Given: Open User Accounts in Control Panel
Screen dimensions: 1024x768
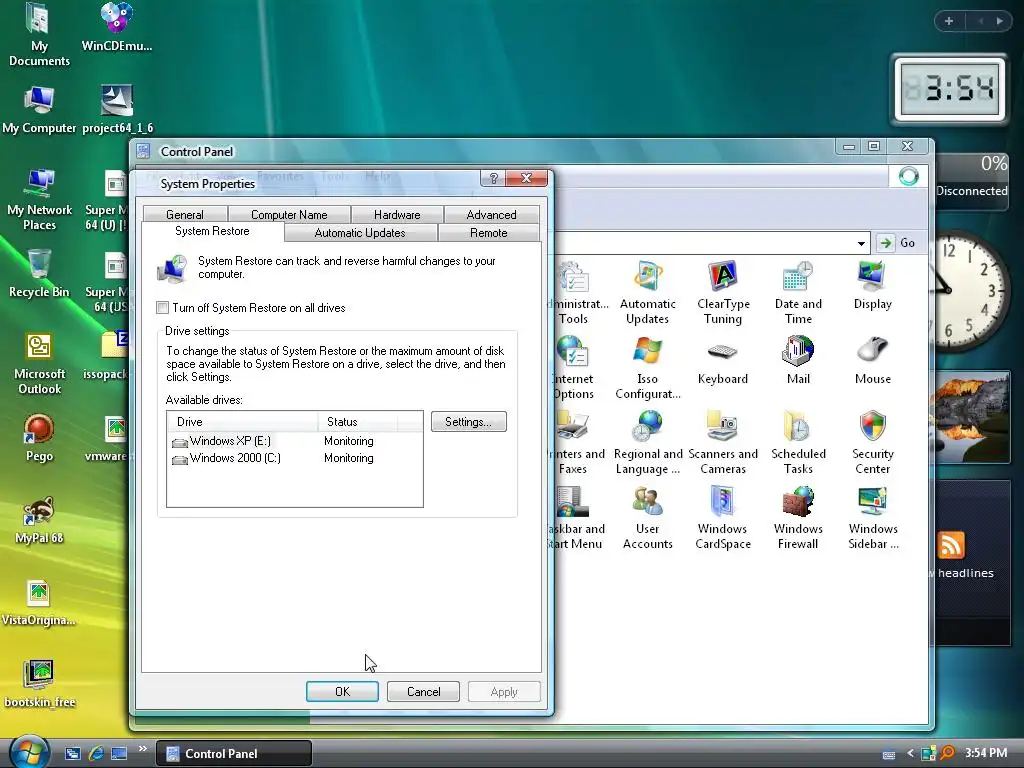Looking at the screenshot, I should click(647, 518).
